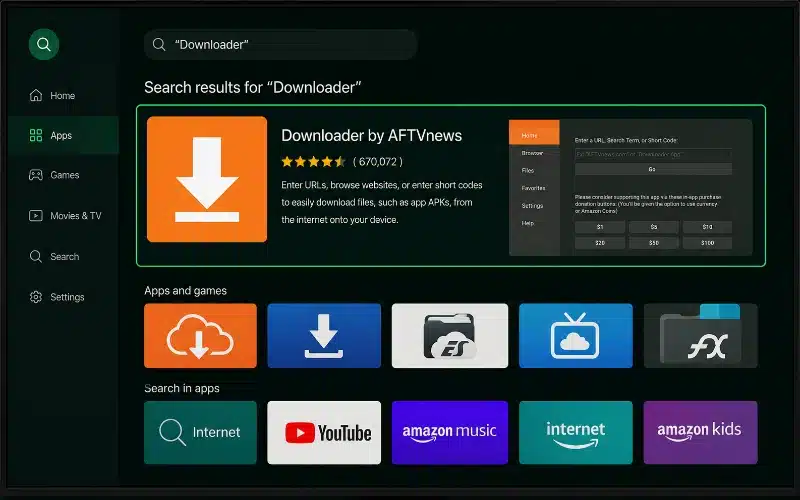This screenshot has width=800, height=500.
Task: Open the Downloader by AFTVnews title
Action: coord(371,135)
